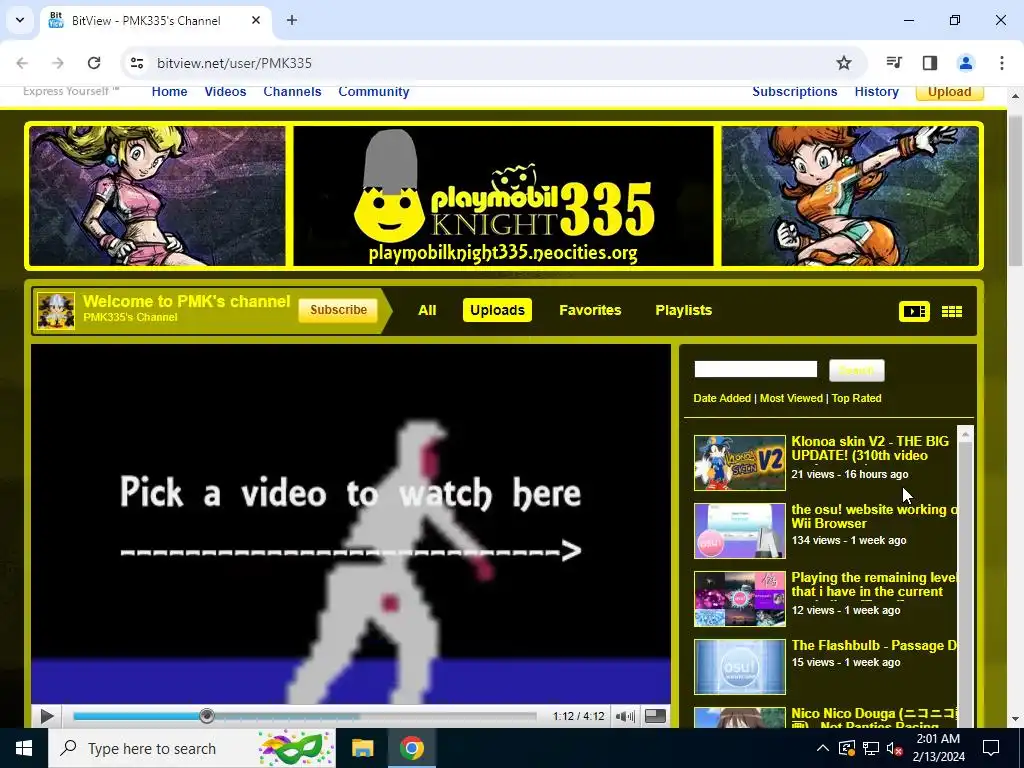Open Klonoa skin V2 video thumbnail
Viewport: 1024px width, 768px height.
pos(740,463)
